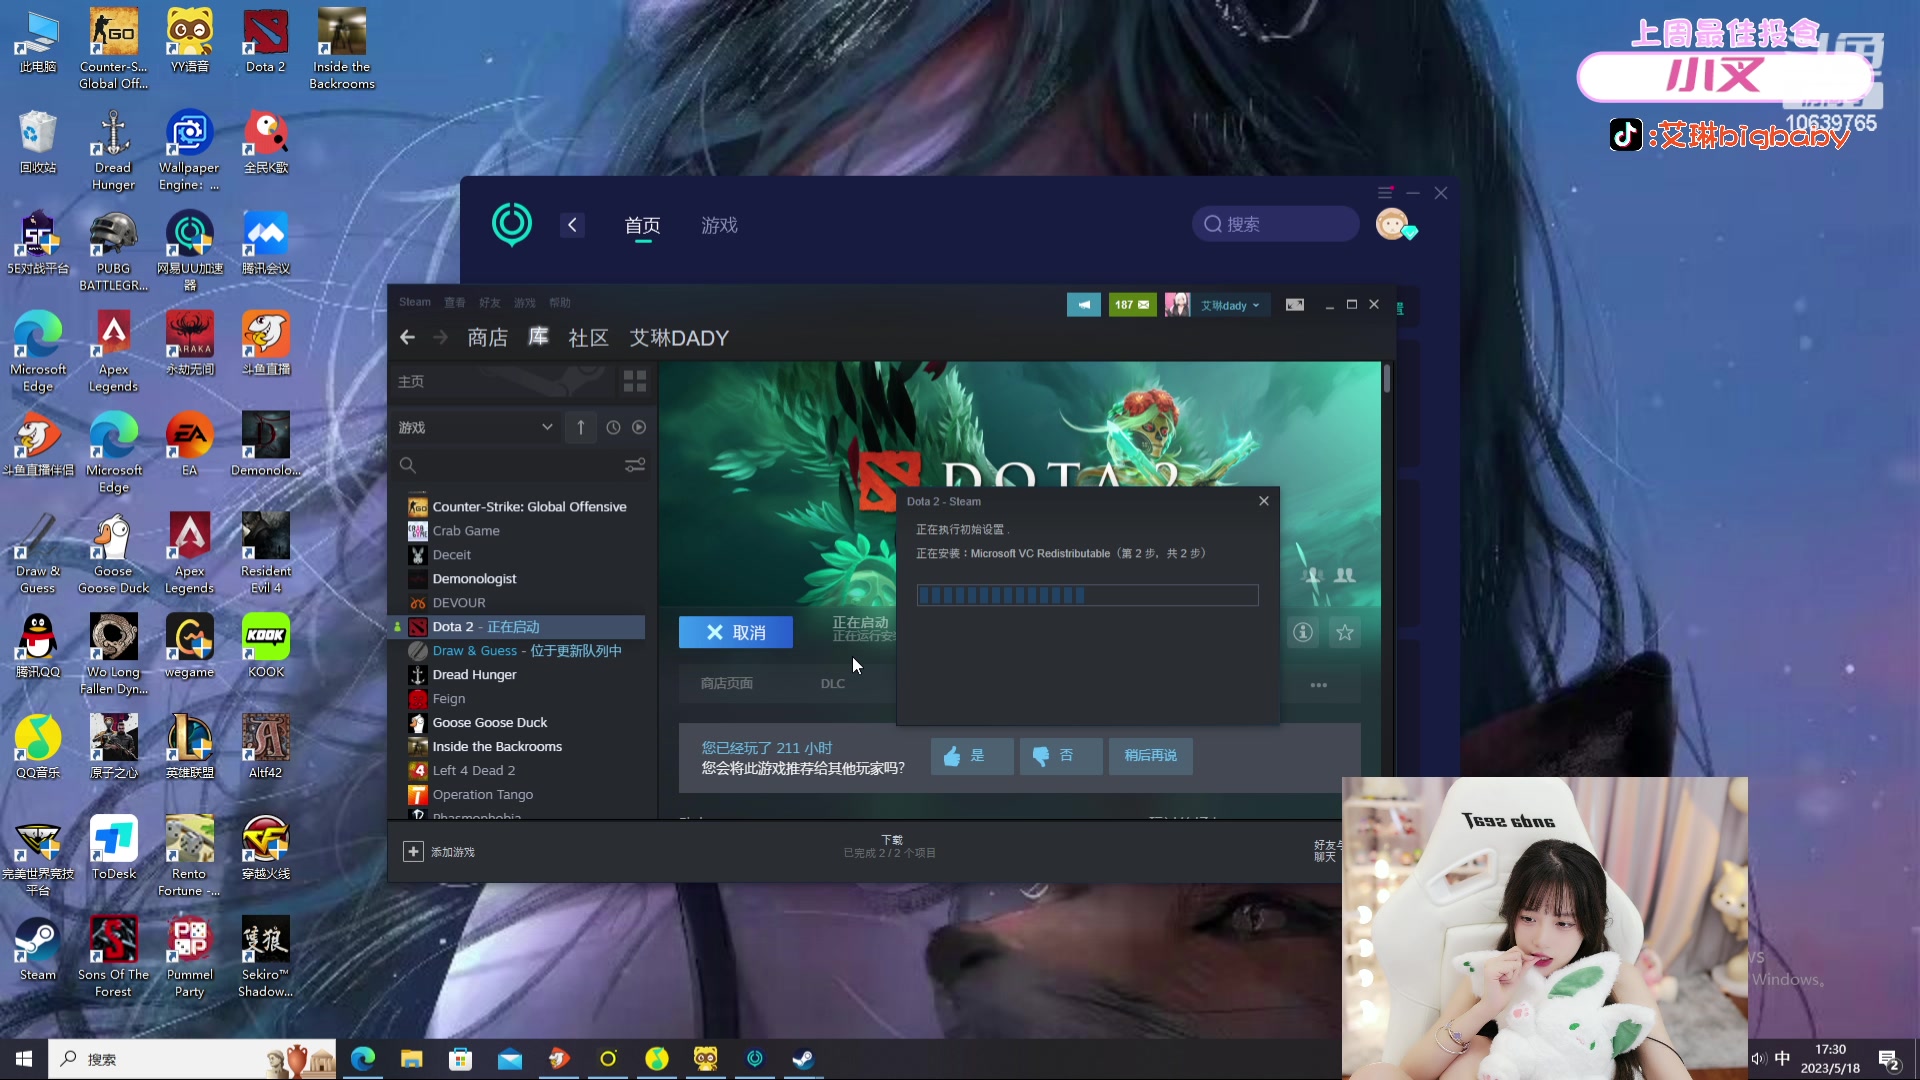
Task: Open UU accelerator user avatar
Action: (1393, 224)
